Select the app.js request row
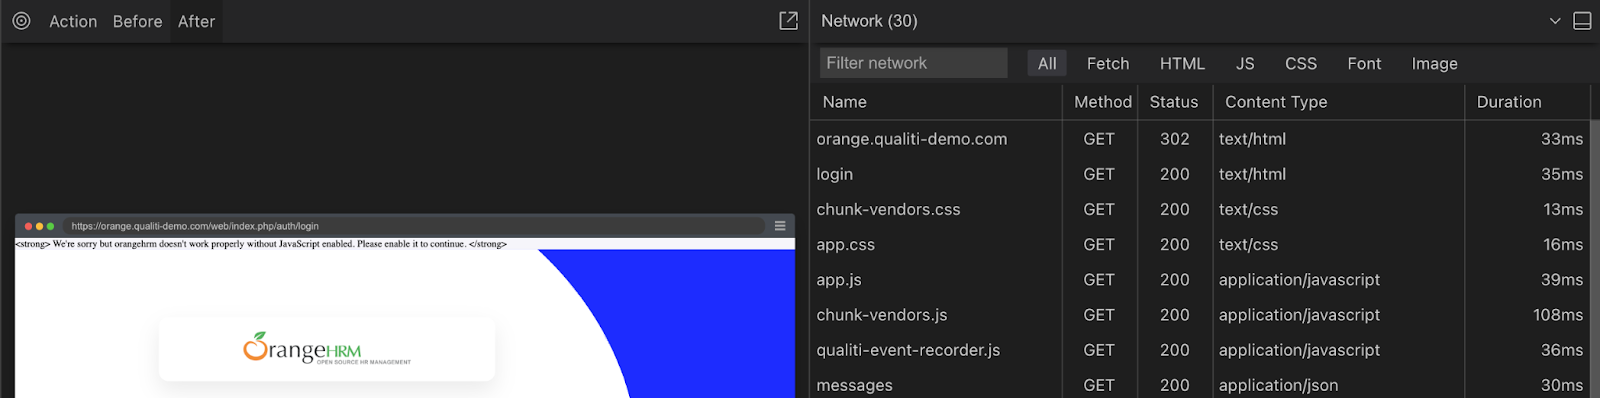 (x=1200, y=280)
